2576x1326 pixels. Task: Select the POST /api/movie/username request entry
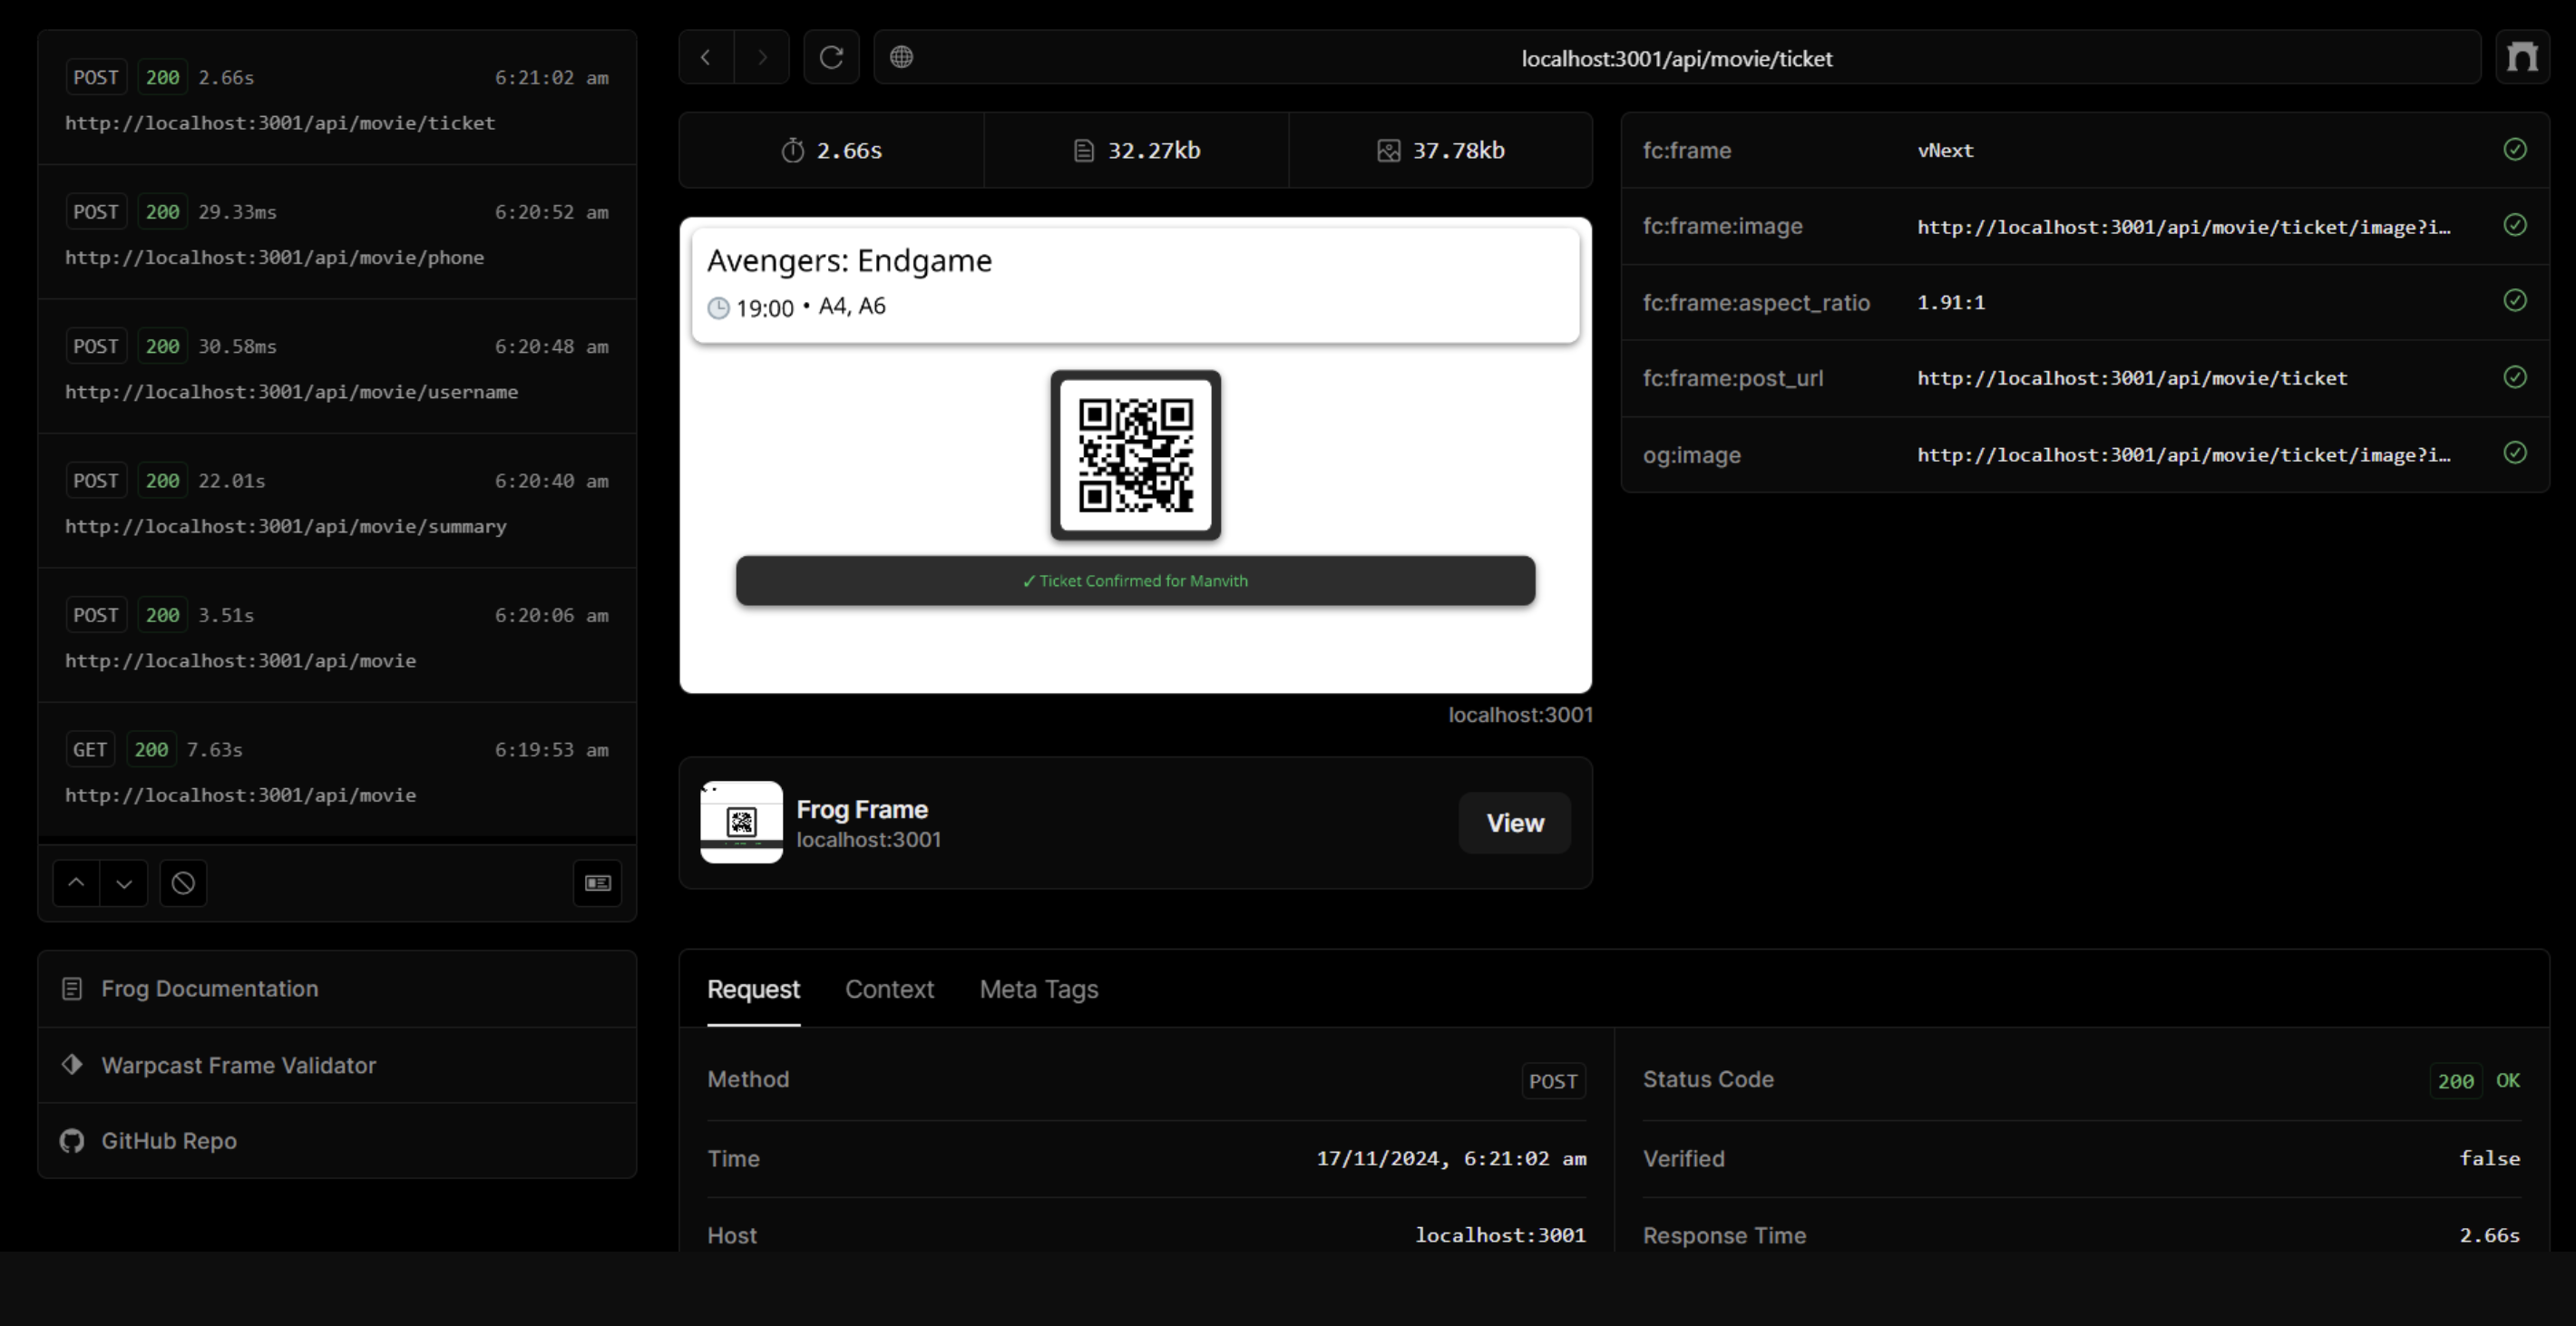[337, 367]
